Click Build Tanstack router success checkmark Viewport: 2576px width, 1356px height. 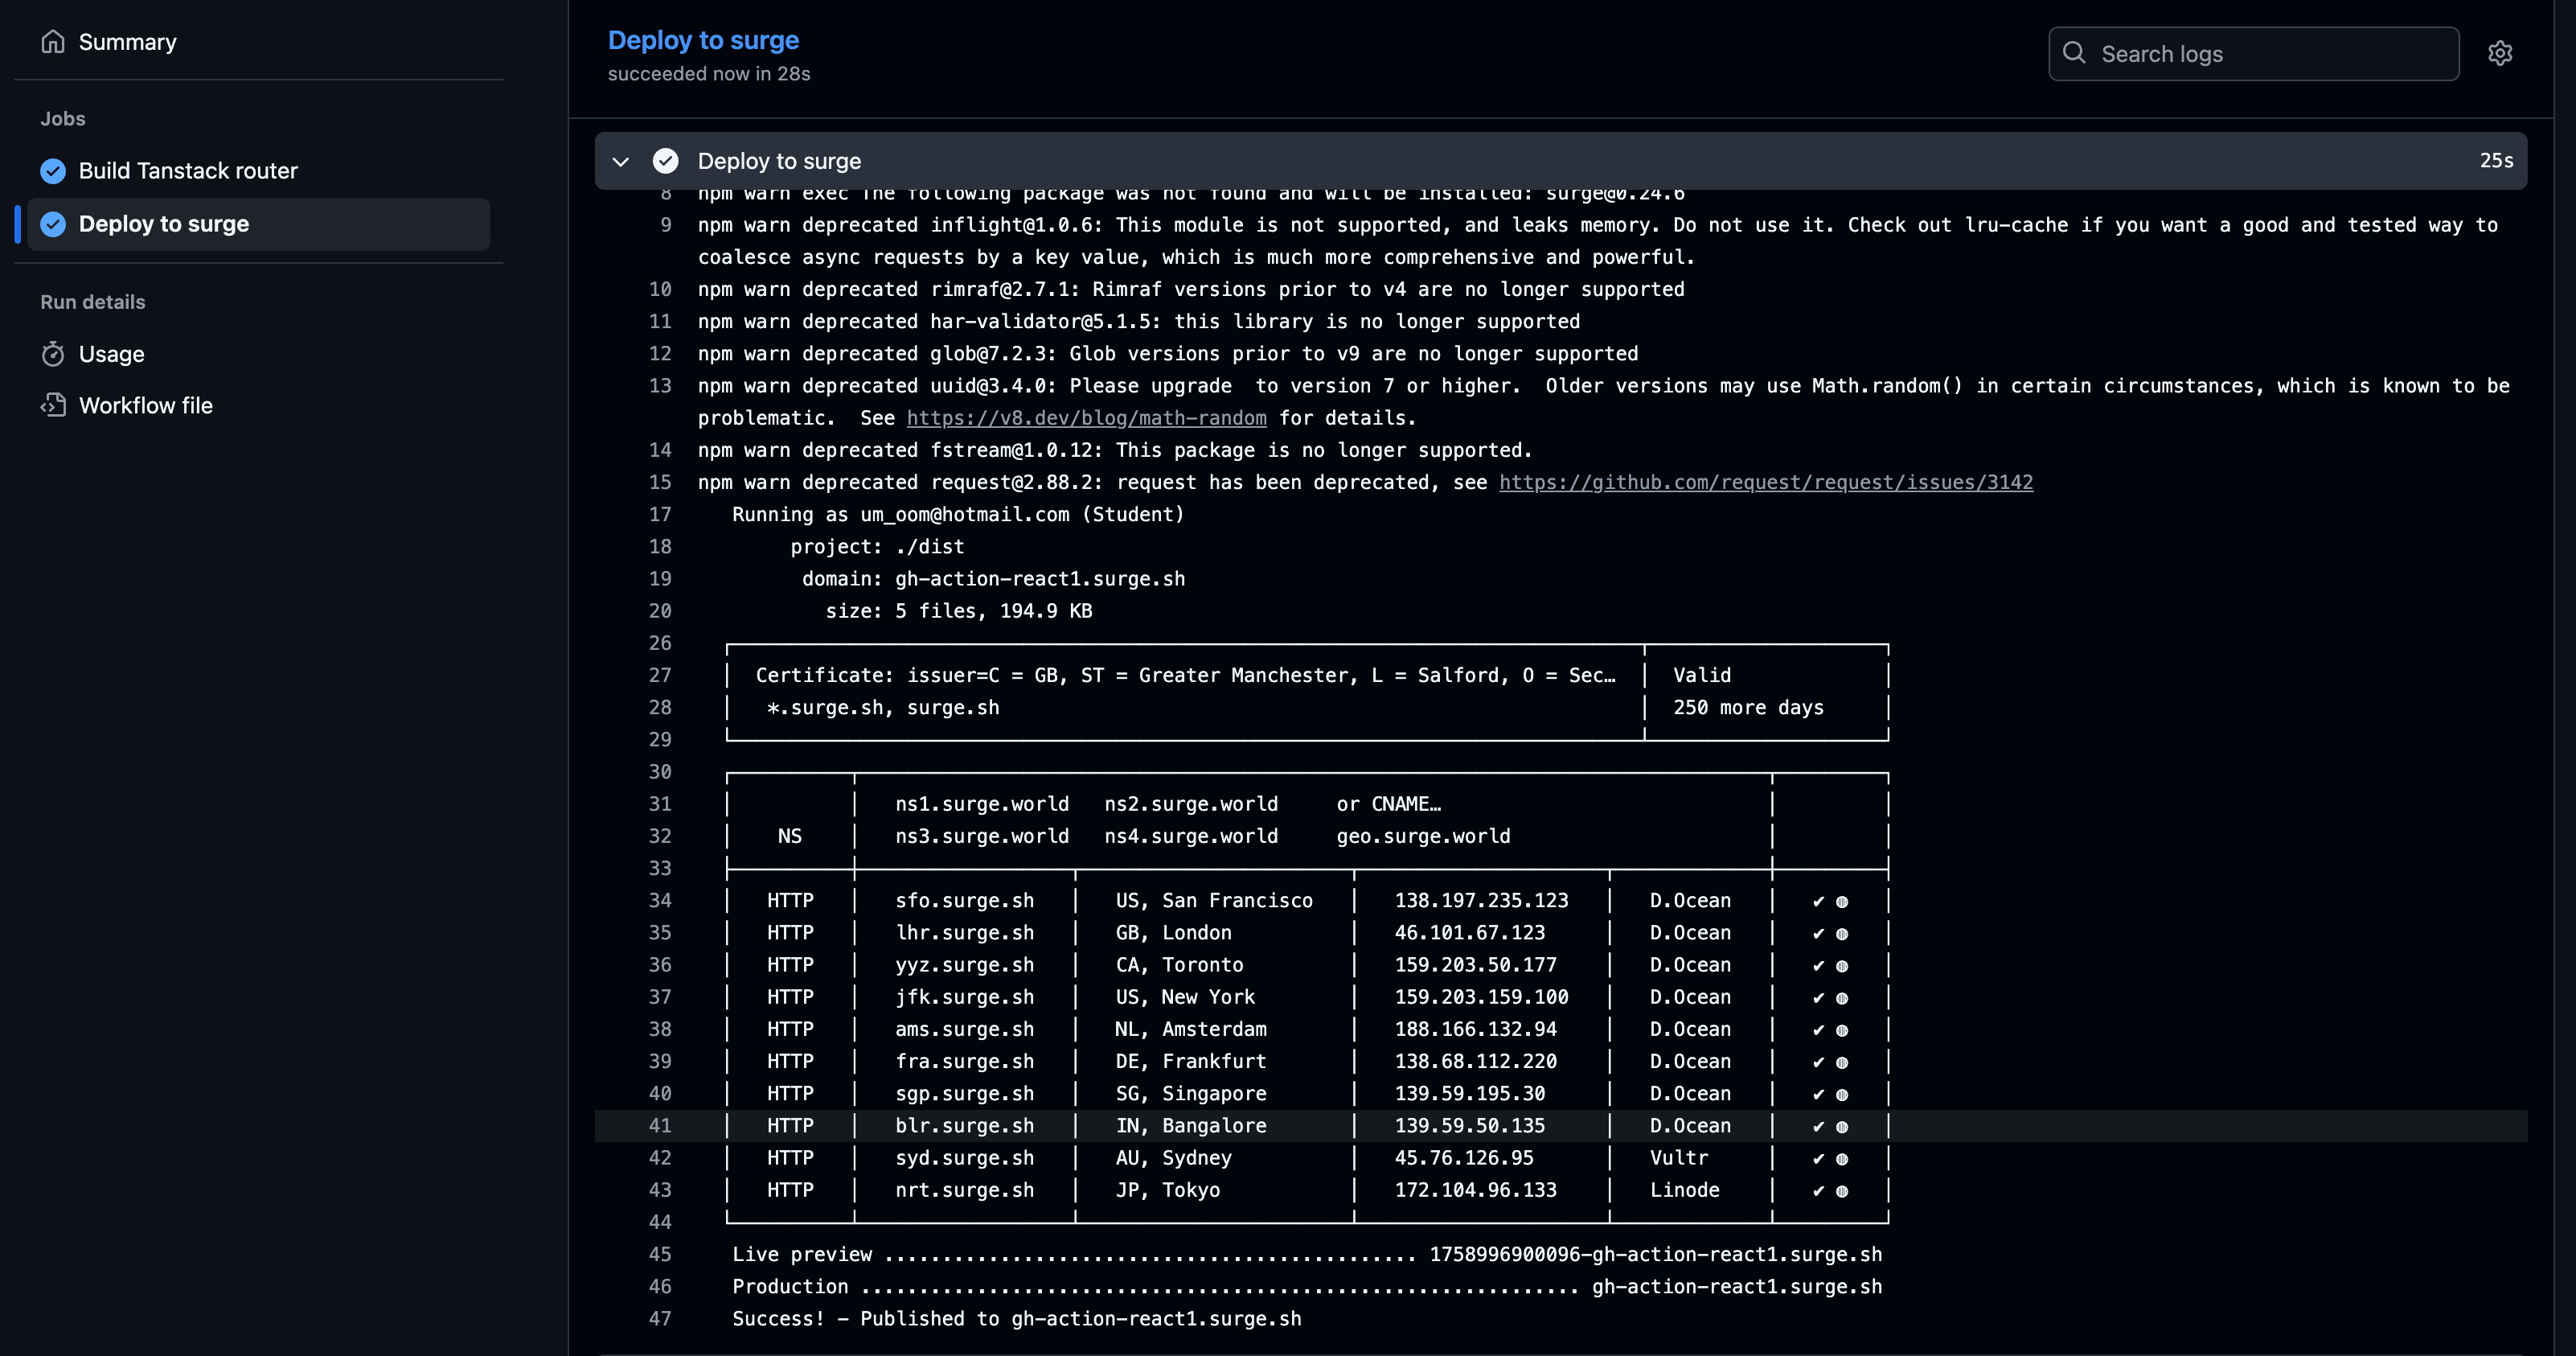pyautogui.click(x=53, y=171)
